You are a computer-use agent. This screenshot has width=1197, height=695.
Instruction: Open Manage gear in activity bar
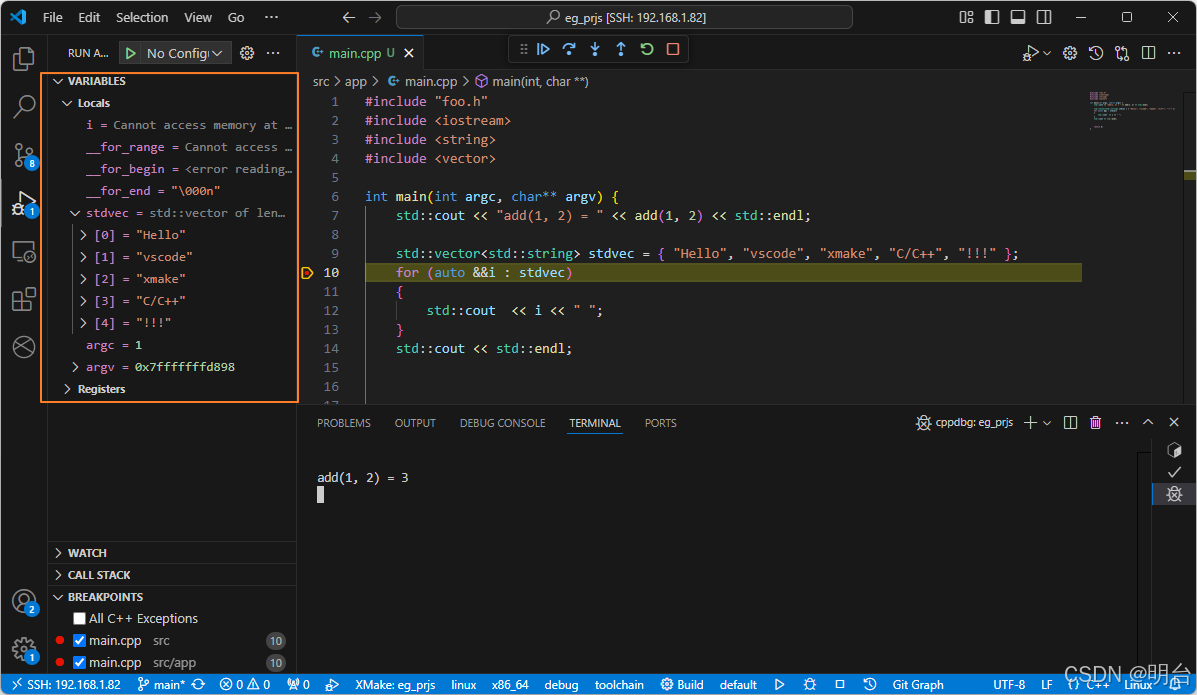point(24,650)
